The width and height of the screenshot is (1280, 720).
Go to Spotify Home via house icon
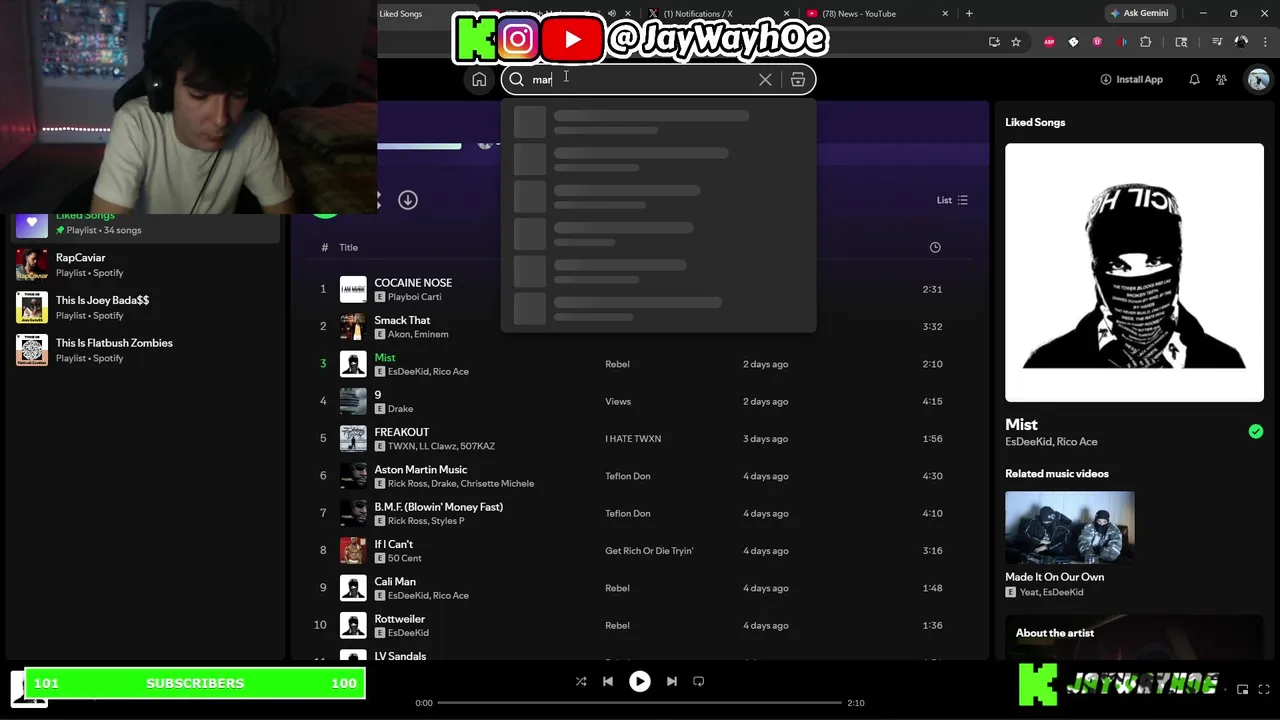coord(479,80)
